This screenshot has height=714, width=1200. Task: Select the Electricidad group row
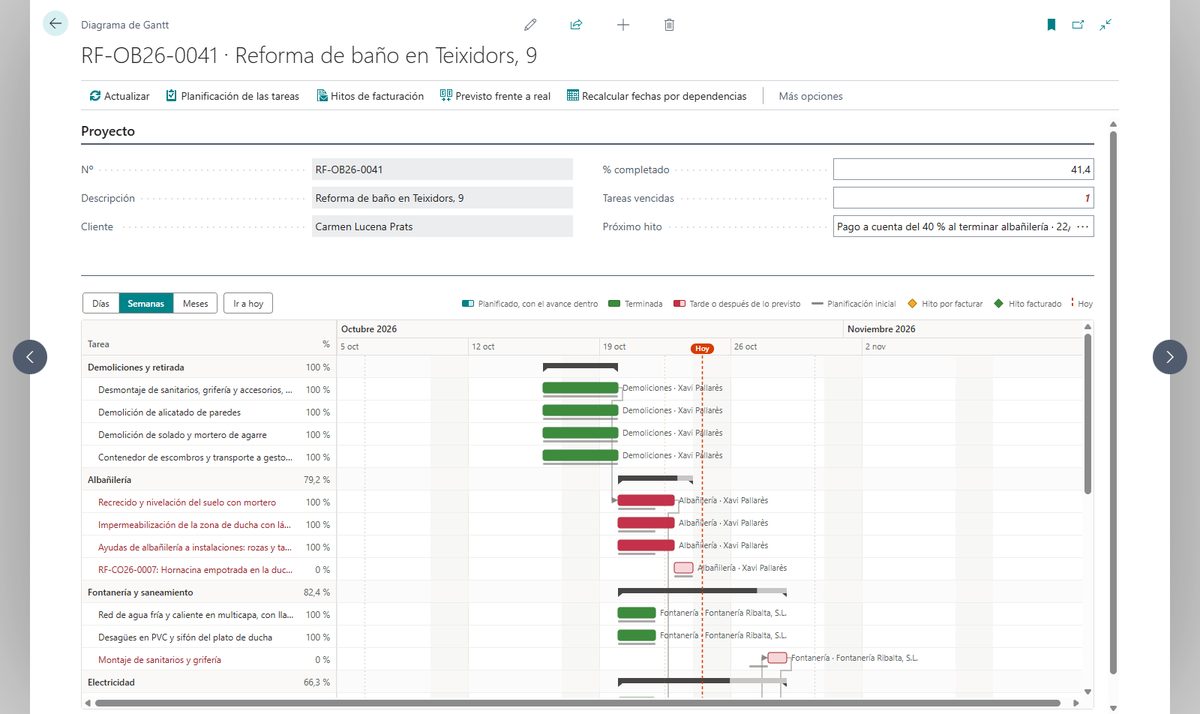(x=208, y=682)
